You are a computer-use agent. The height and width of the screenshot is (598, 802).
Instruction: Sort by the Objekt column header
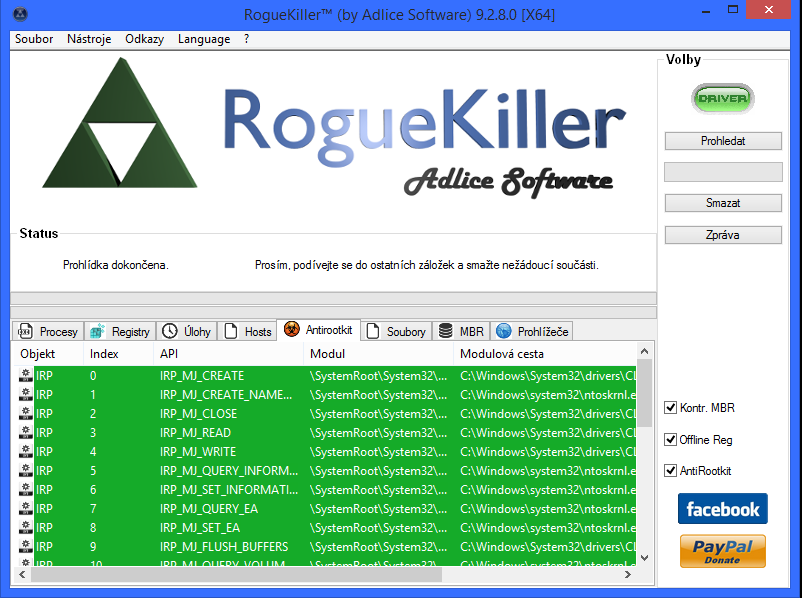[48, 353]
